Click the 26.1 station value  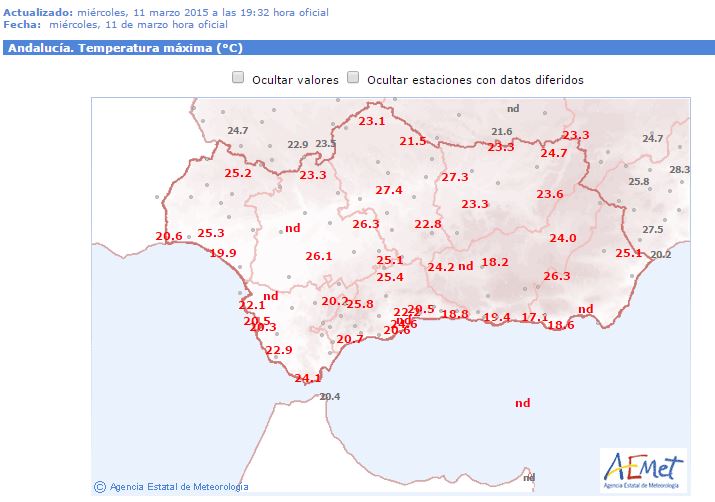(x=319, y=256)
